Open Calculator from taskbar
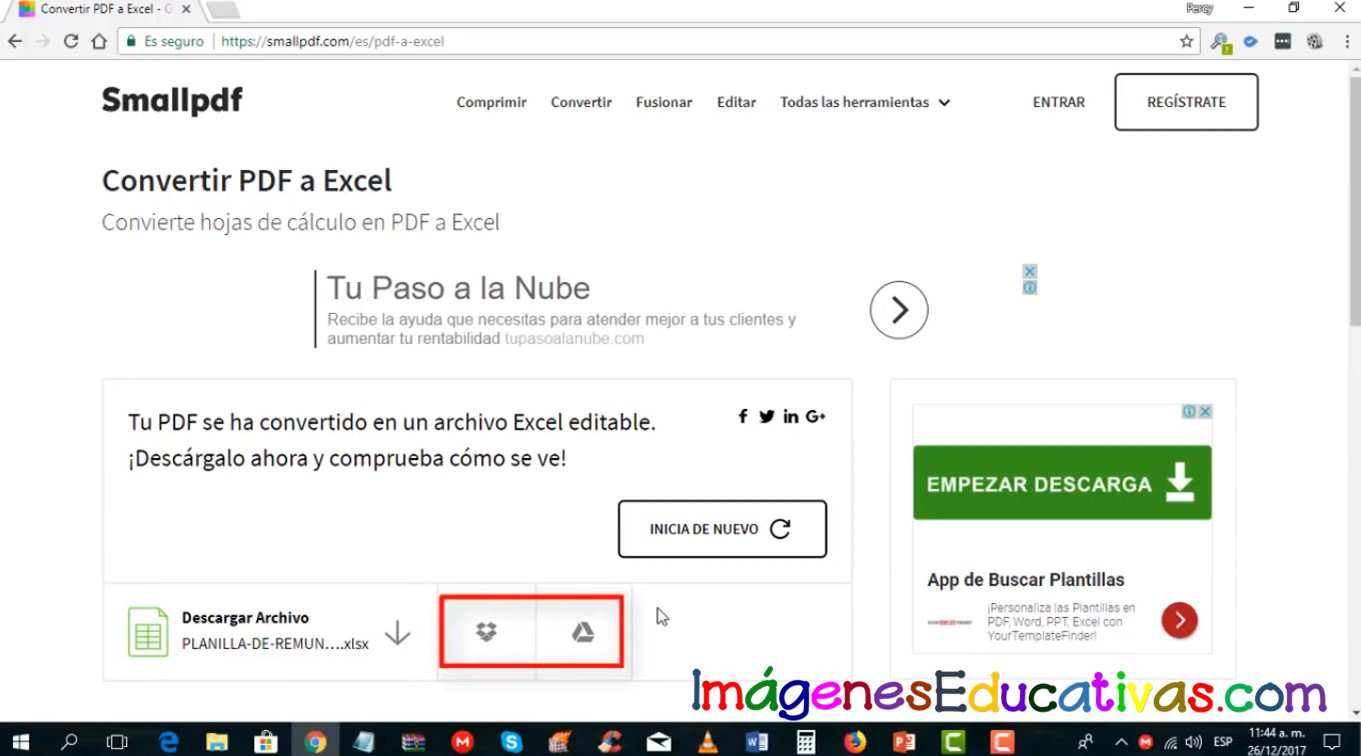This screenshot has height=756, width=1361. [806, 742]
